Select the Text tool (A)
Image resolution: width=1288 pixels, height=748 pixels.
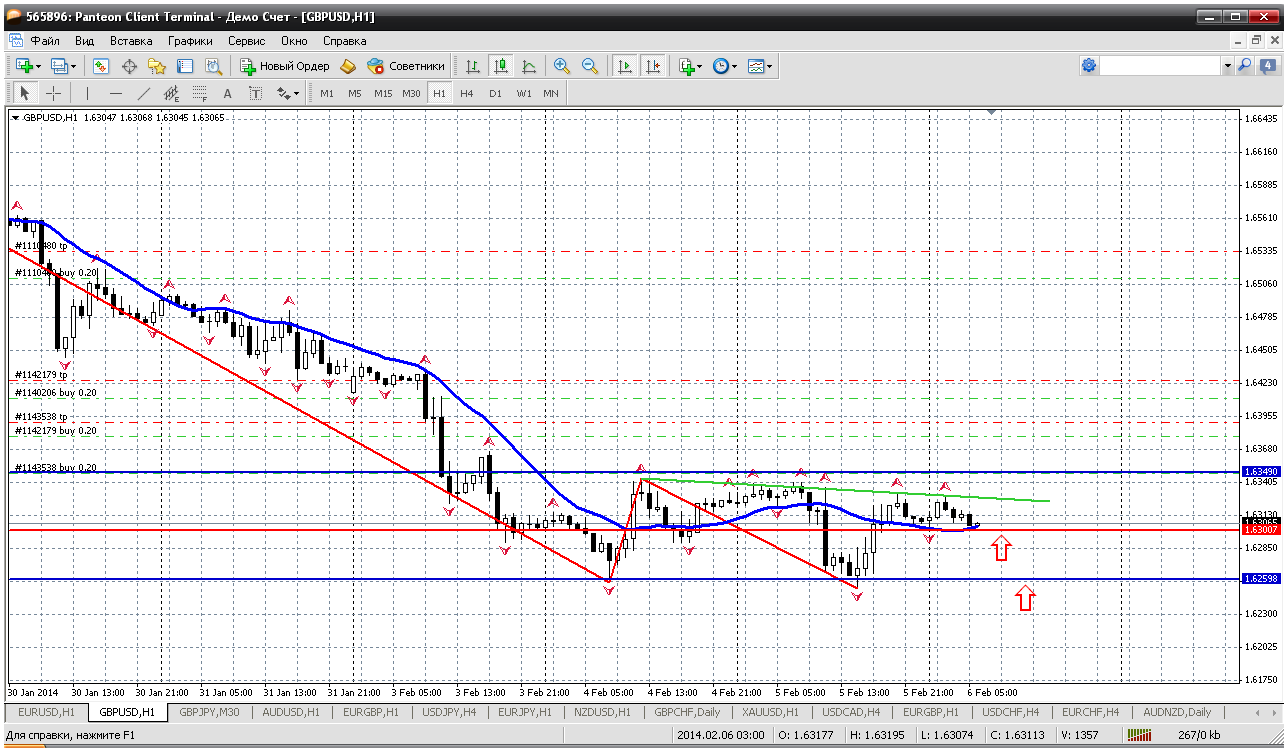point(227,93)
